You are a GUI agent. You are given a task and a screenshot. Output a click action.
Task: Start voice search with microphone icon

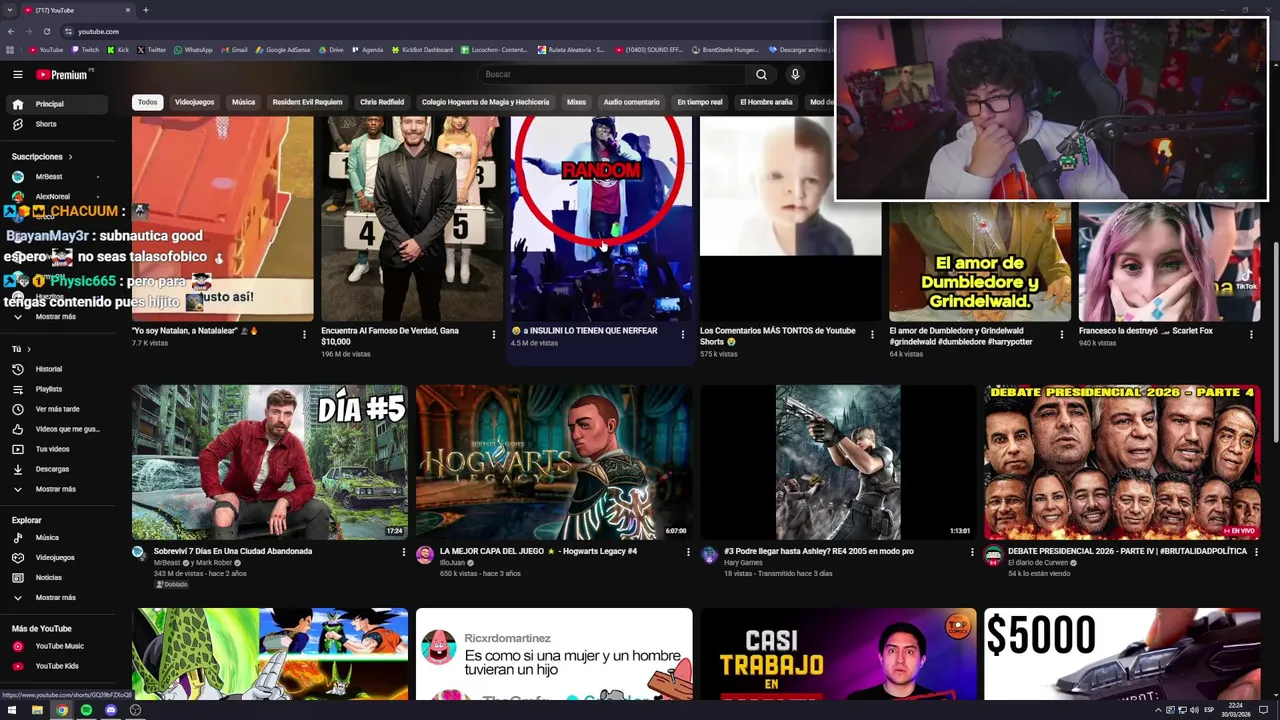tap(795, 74)
